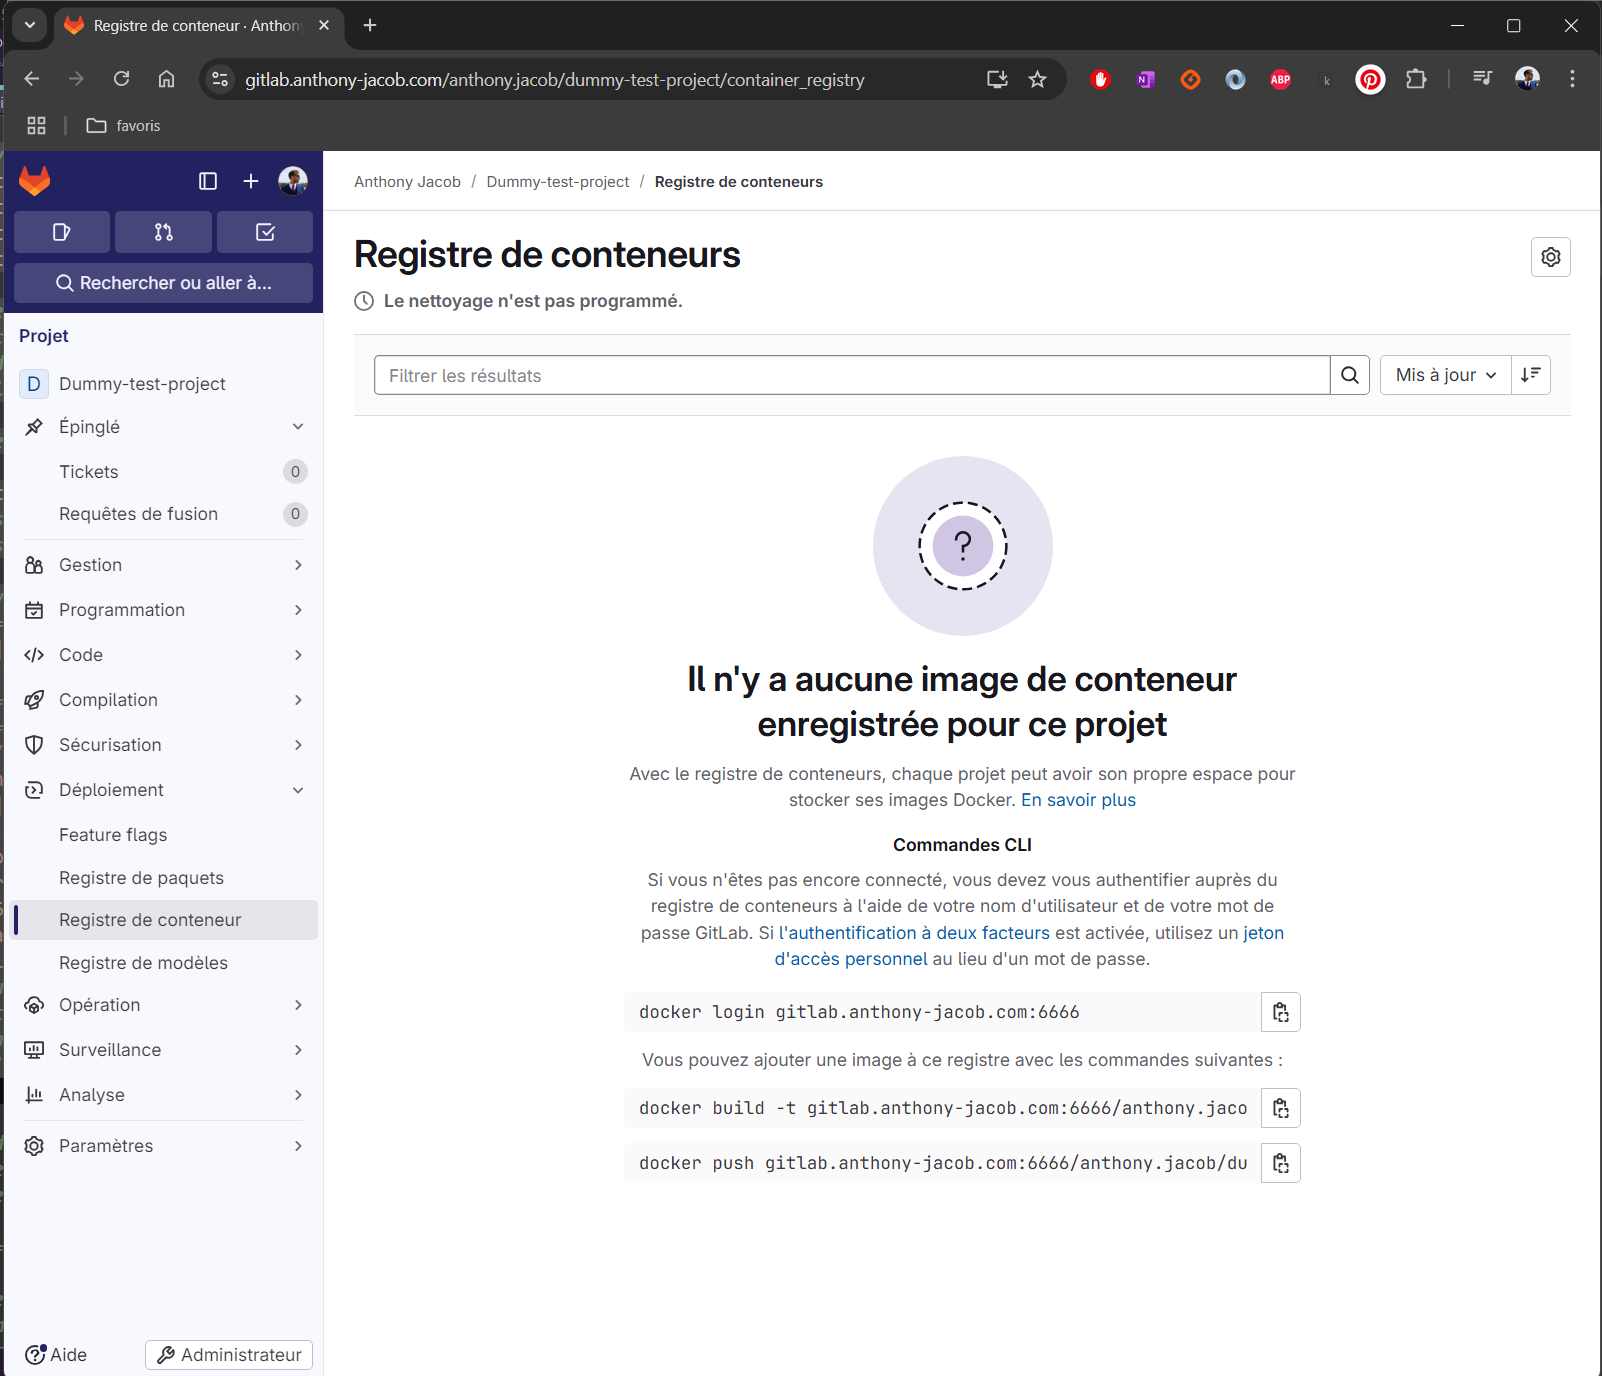Open the tab search dropdown arrow
Image resolution: width=1602 pixels, height=1376 pixels.
tap(30, 25)
